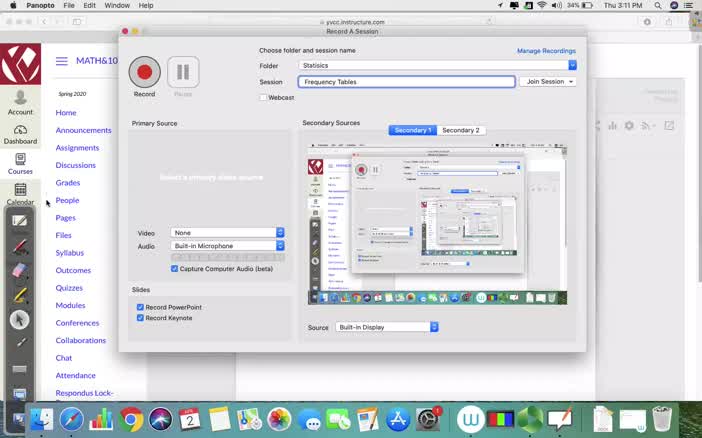Image resolution: width=702 pixels, height=438 pixels.
Task: Start recording with the red Record button
Action: click(x=144, y=72)
